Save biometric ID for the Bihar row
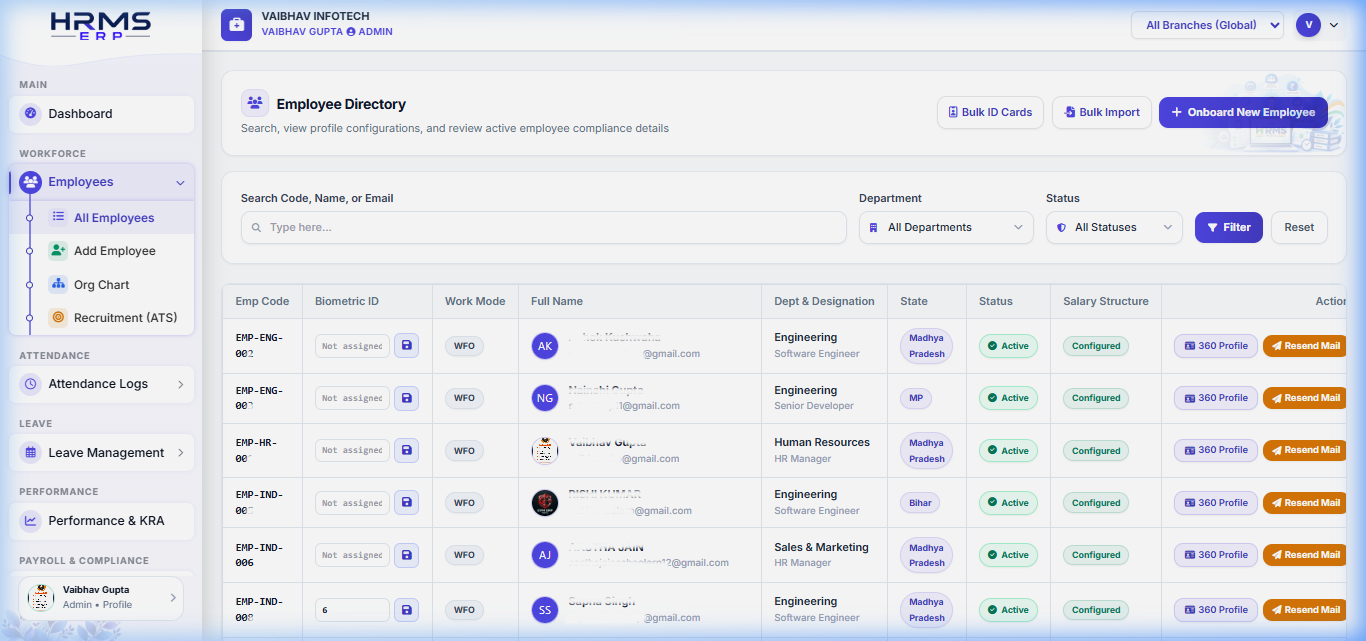This screenshot has width=1366, height=641. (x=406, y=503)
